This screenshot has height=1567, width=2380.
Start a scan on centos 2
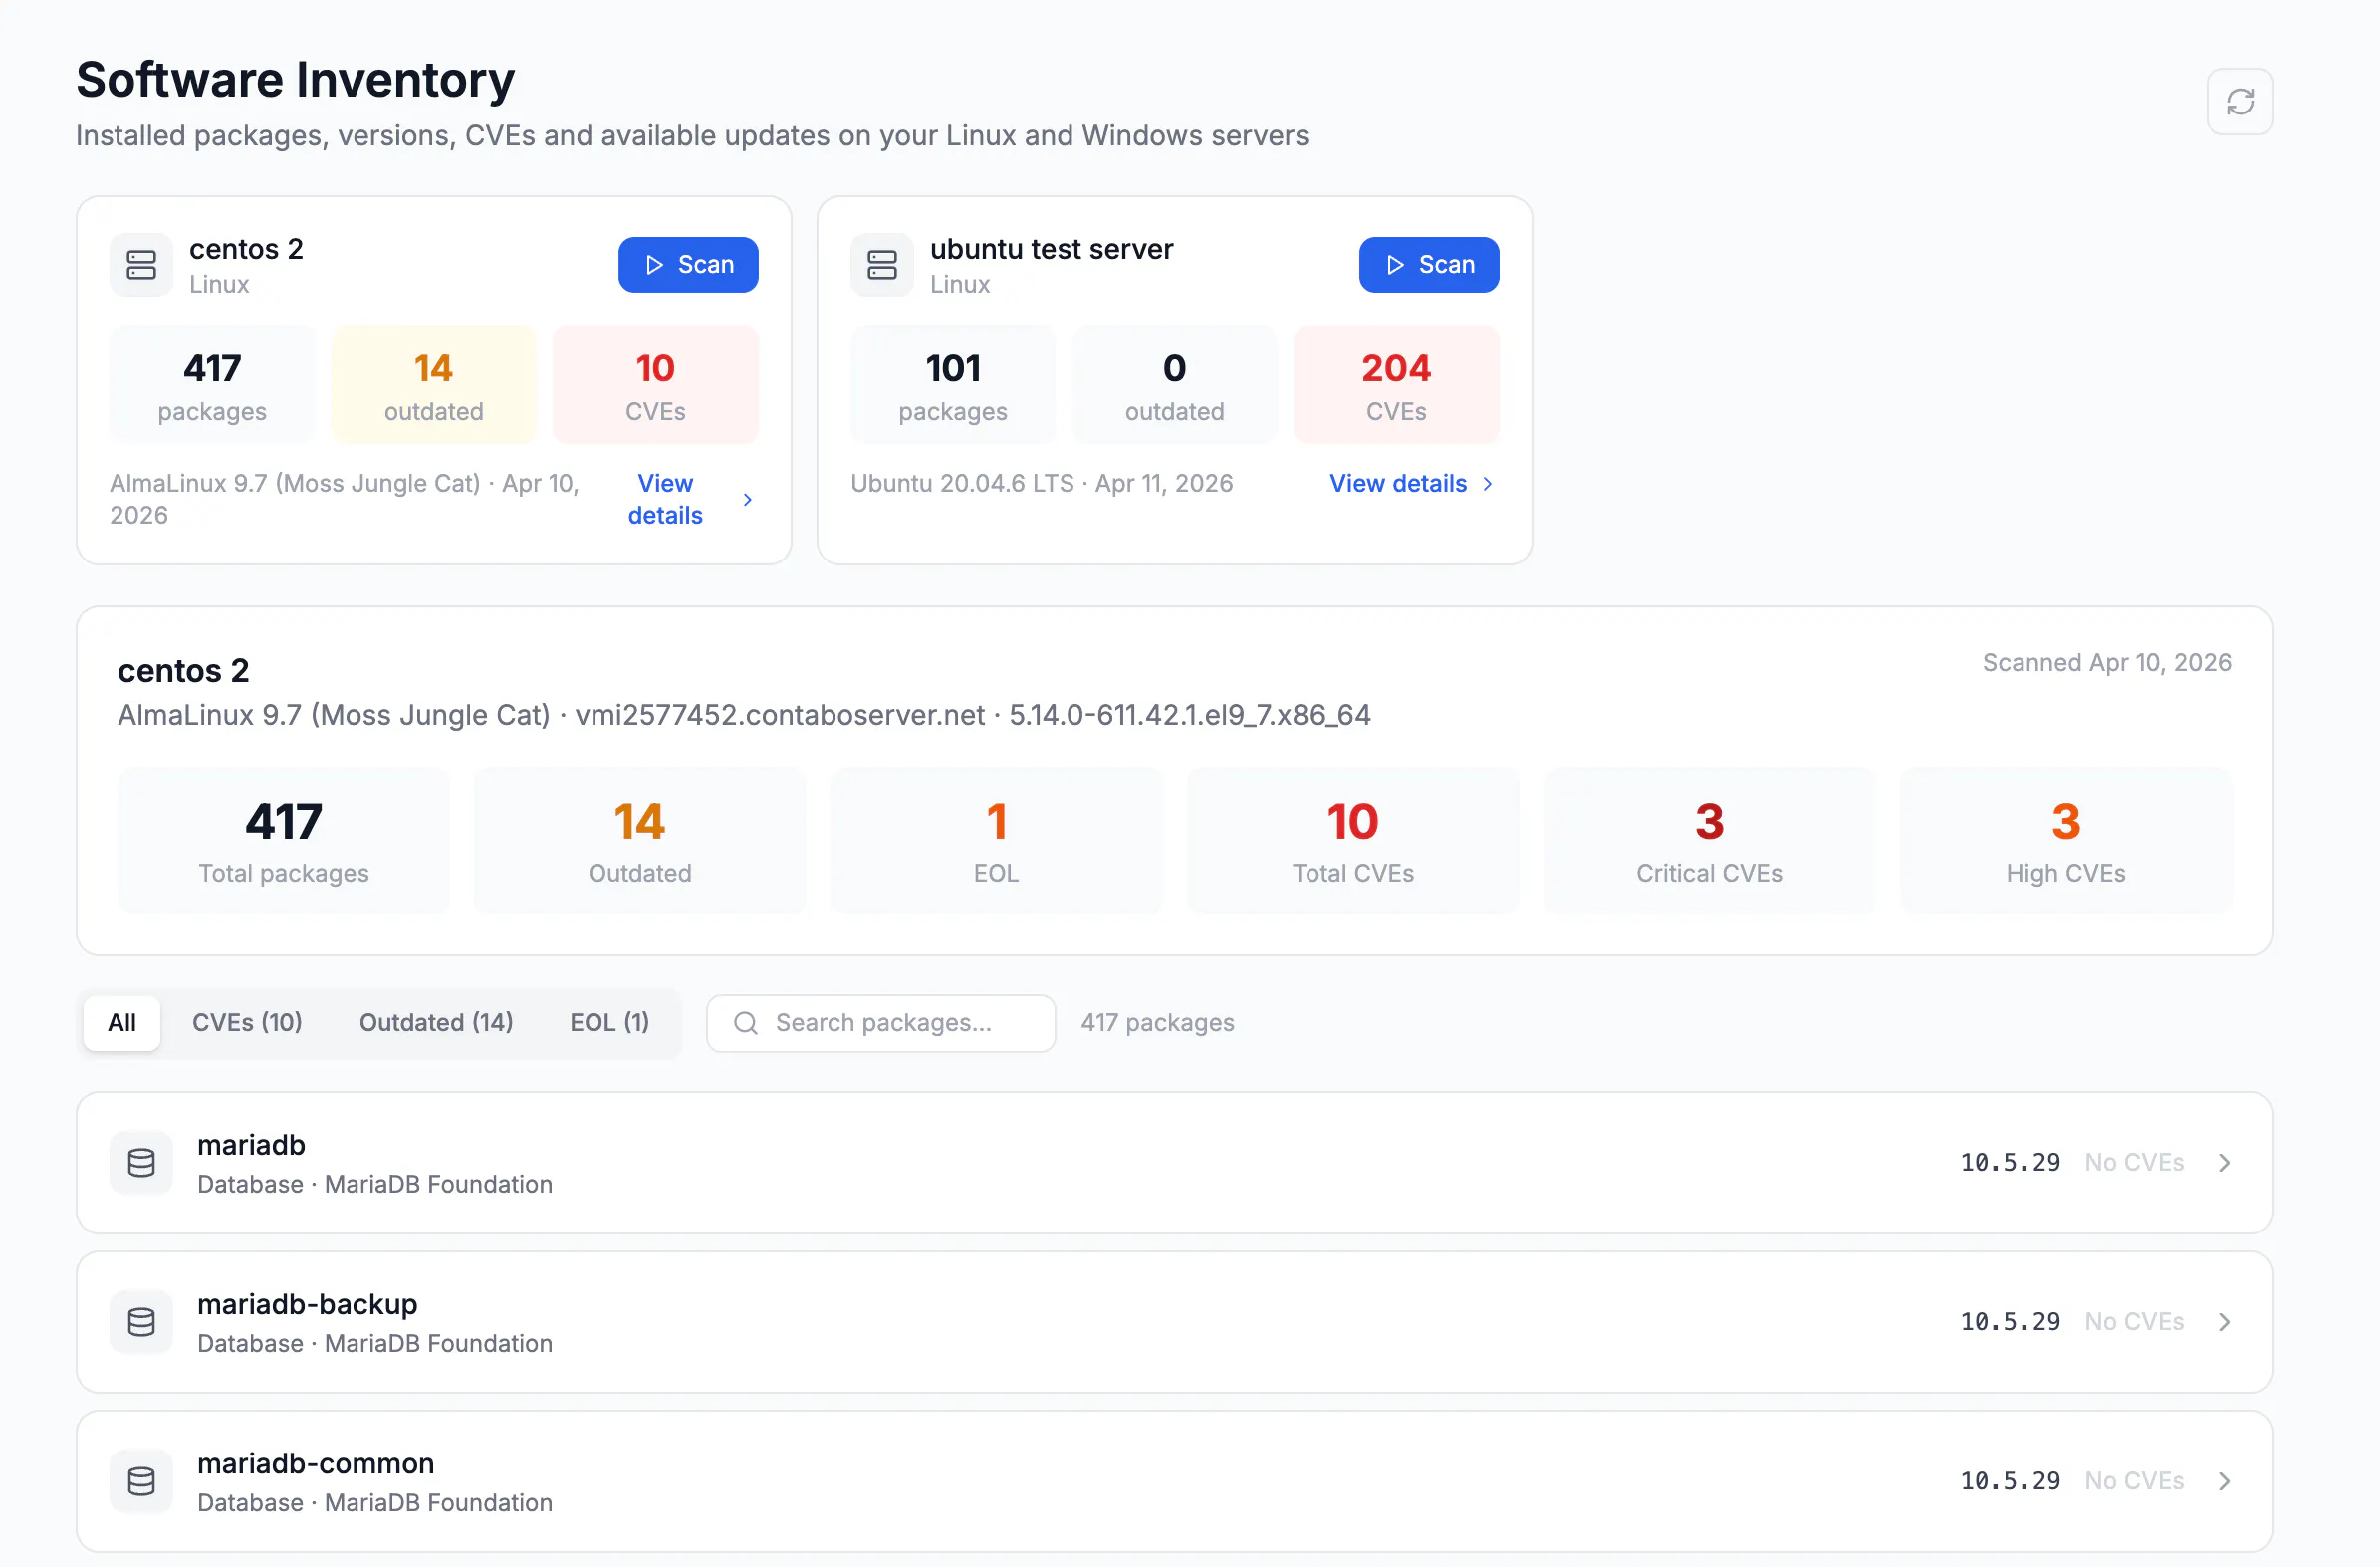(x=688, y=264)
